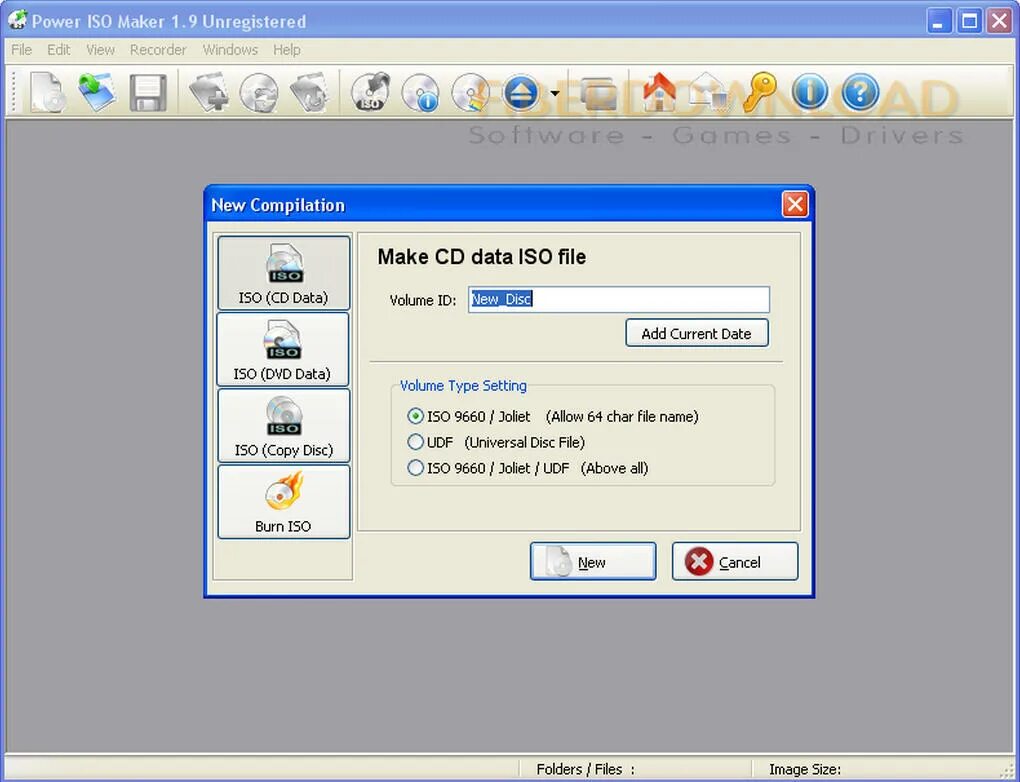Open the Recorder menu
The width and height of the screenshot is (1020, 782).
(158, 49)
